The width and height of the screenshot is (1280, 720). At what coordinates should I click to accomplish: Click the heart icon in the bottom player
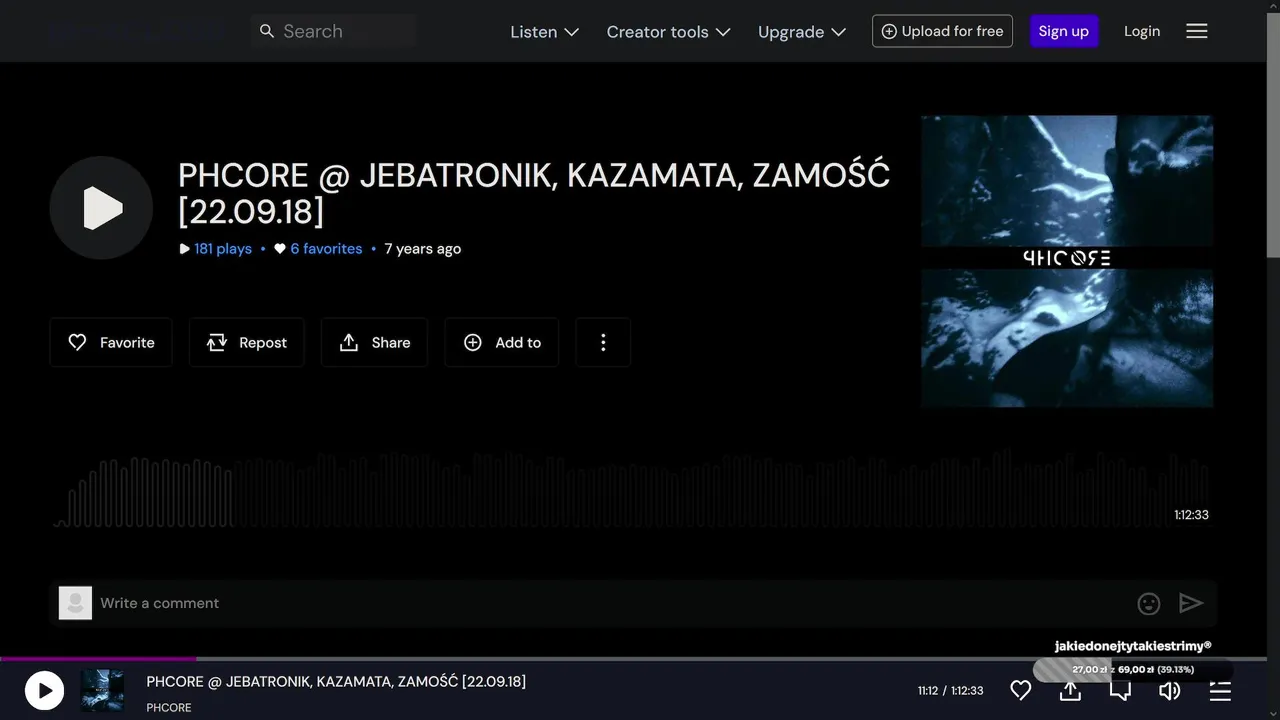1021,690
